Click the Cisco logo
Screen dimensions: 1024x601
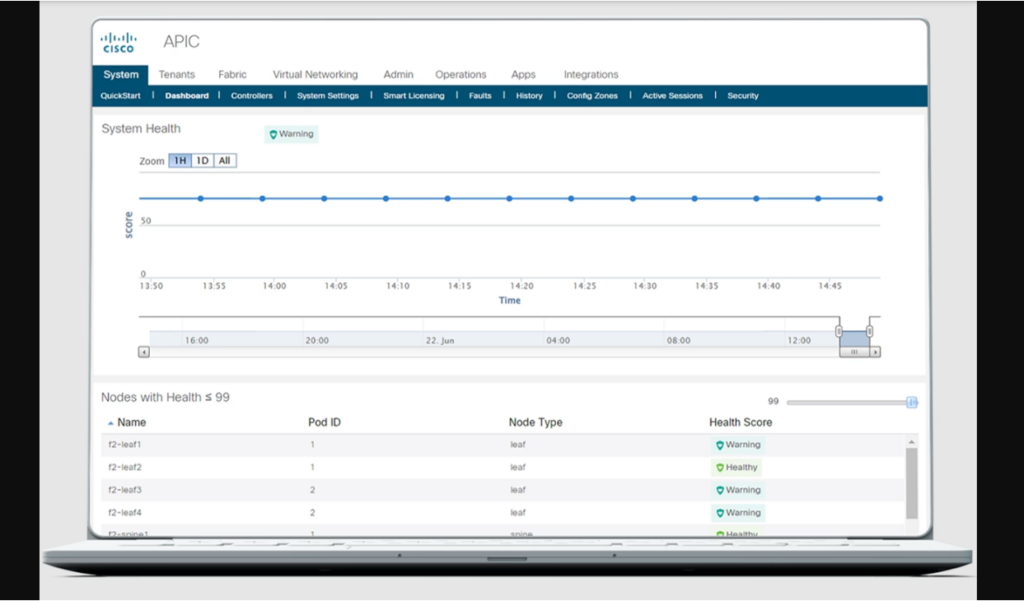click(118, 42)
